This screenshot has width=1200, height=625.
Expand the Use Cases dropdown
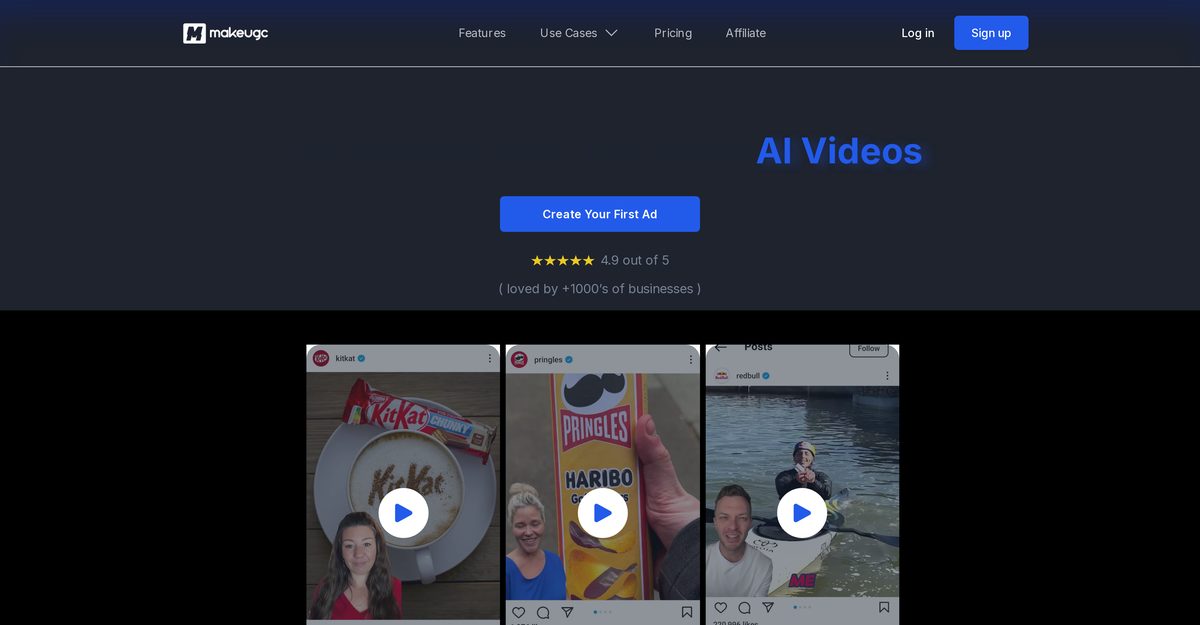[x=579, y=33]
